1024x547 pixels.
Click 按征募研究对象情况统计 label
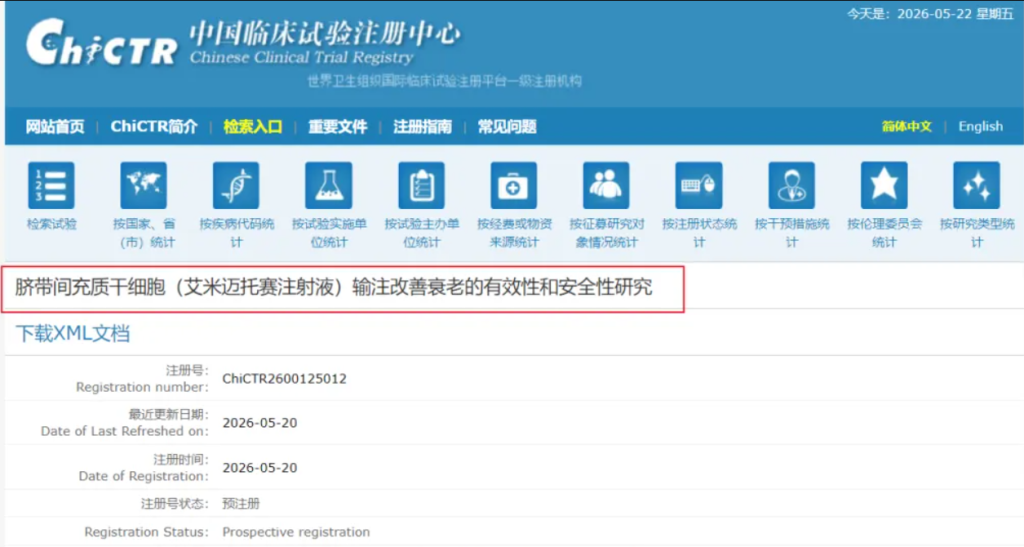[x=607, y=233]
